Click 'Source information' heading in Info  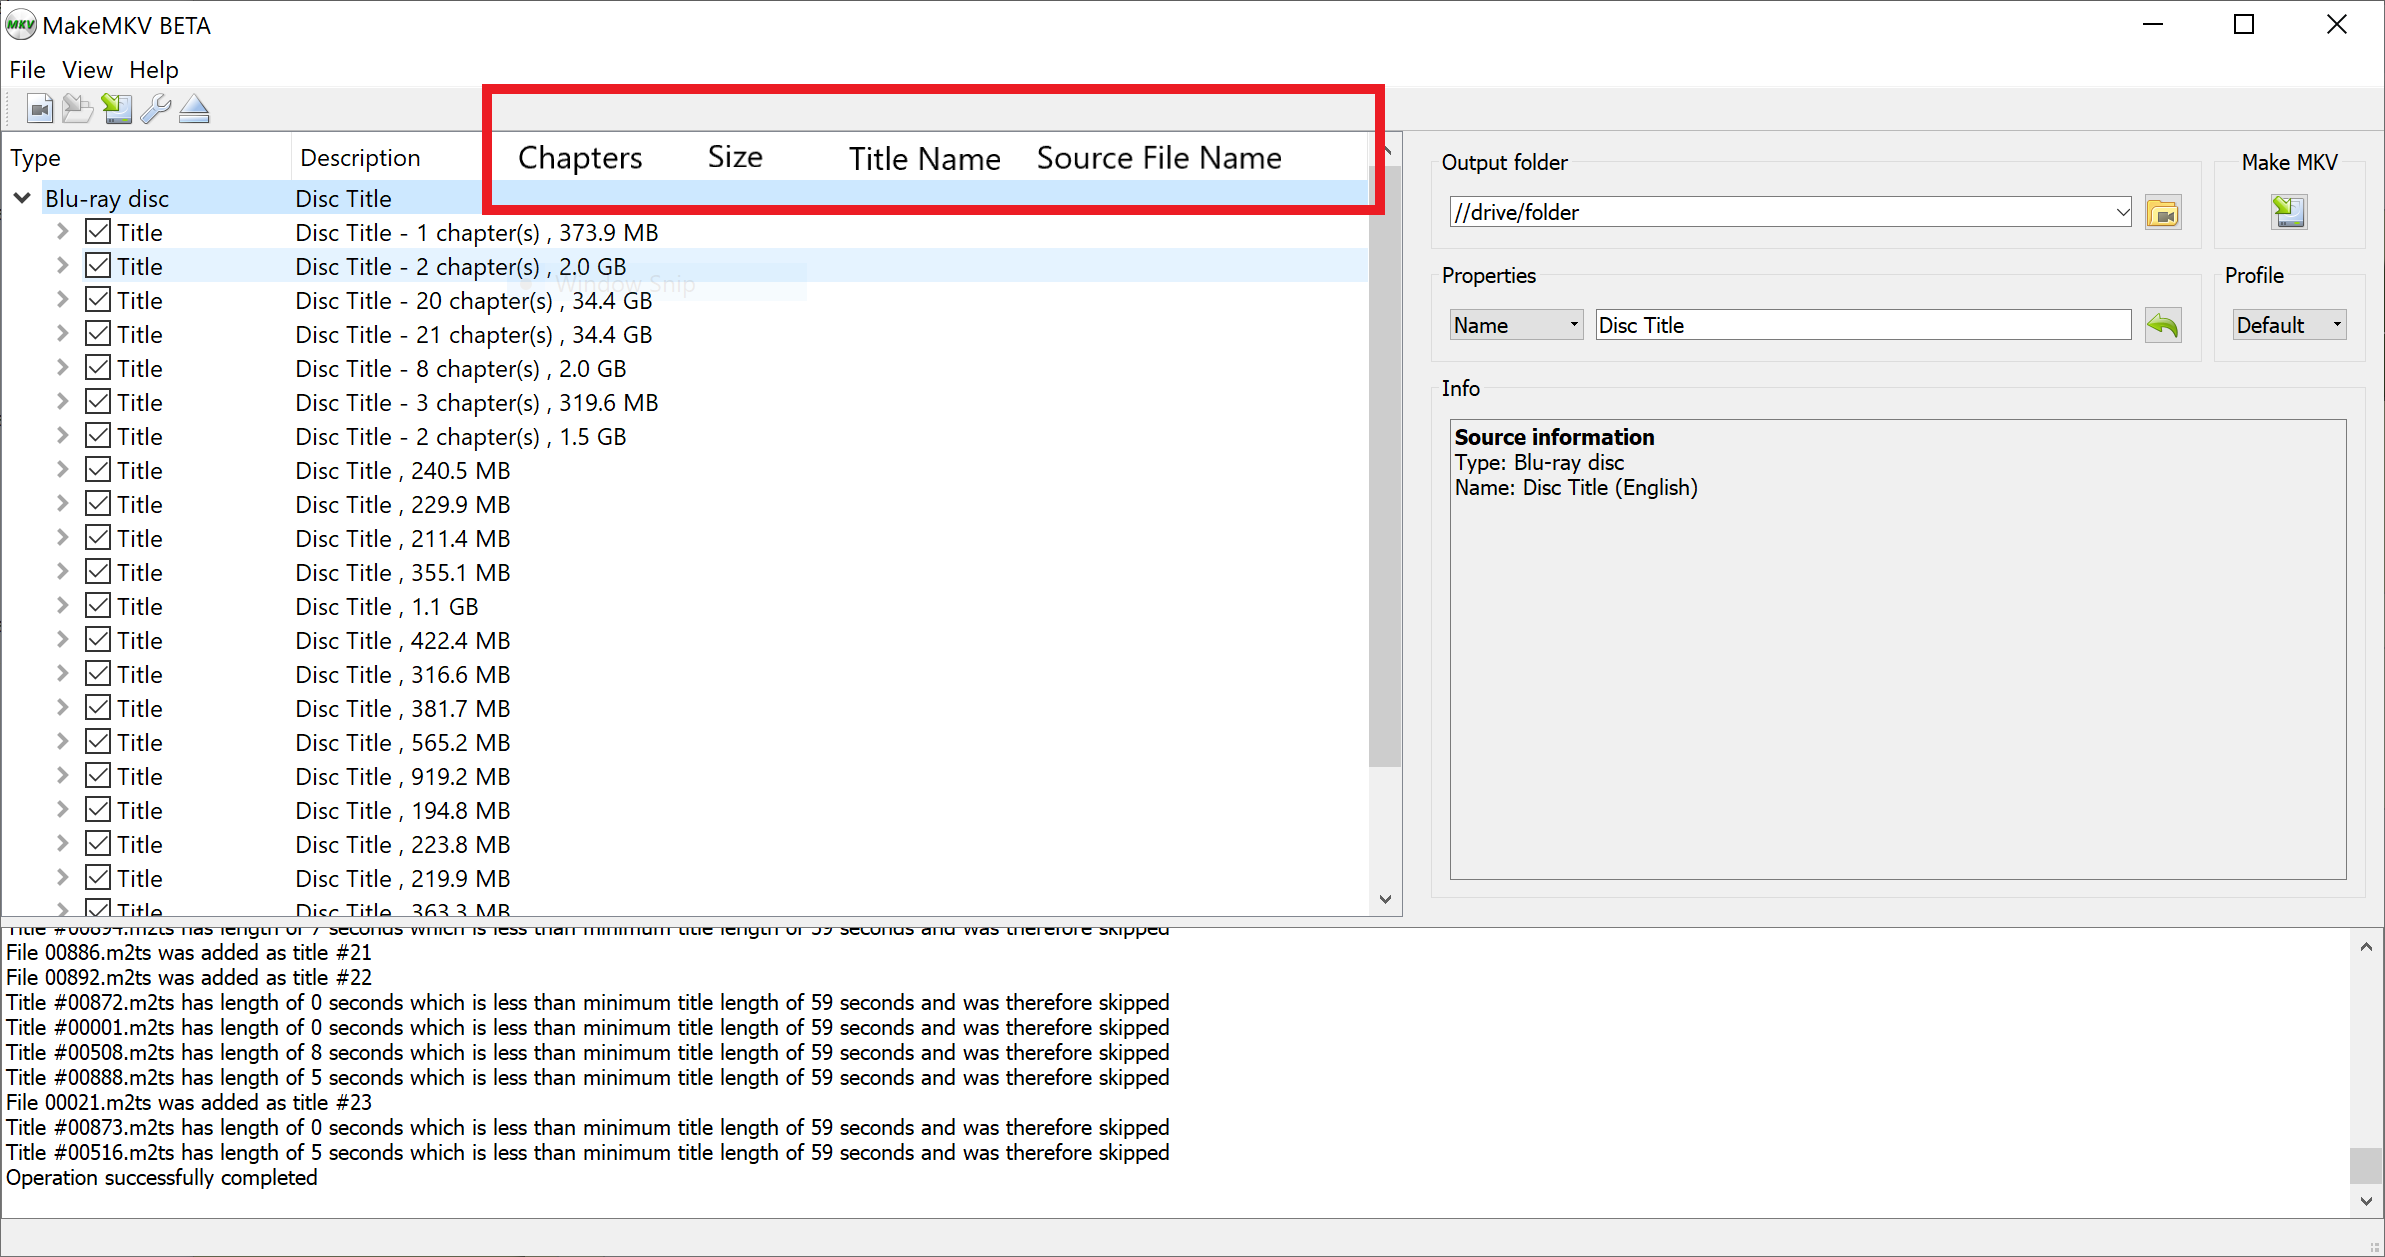pos(1554,437)
